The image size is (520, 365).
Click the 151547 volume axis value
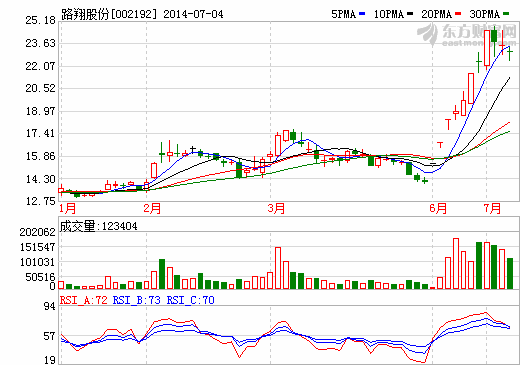(x=37, y=247)
